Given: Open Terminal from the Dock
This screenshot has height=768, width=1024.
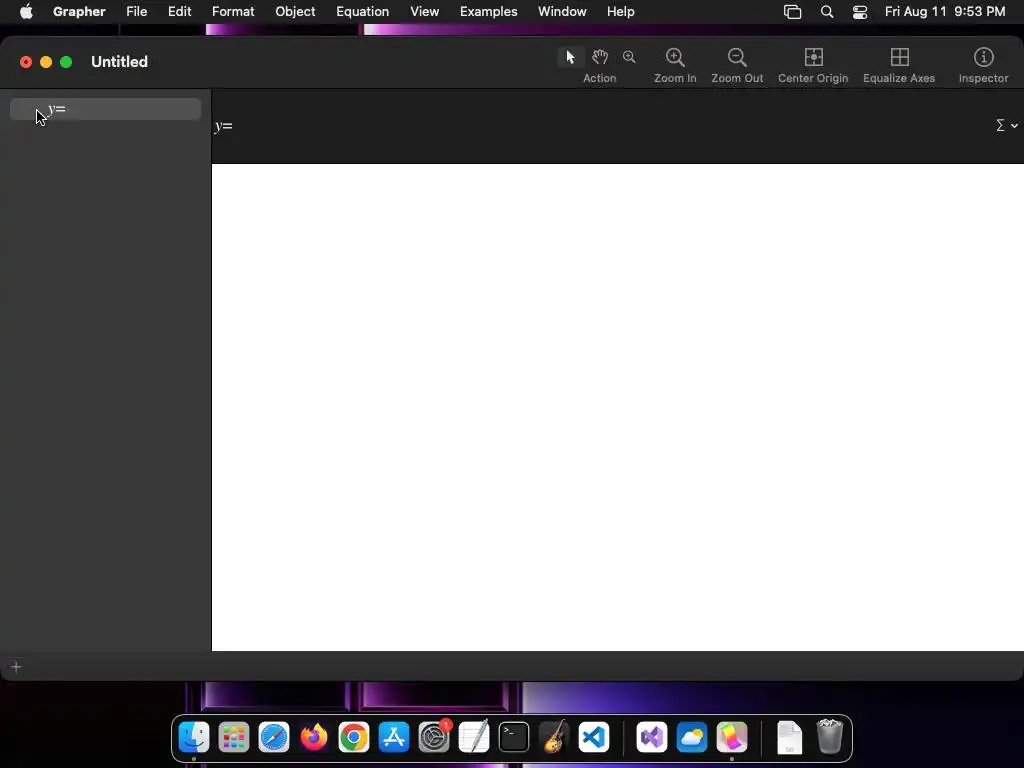Looking at the screenshot, I should click(514, 737).
